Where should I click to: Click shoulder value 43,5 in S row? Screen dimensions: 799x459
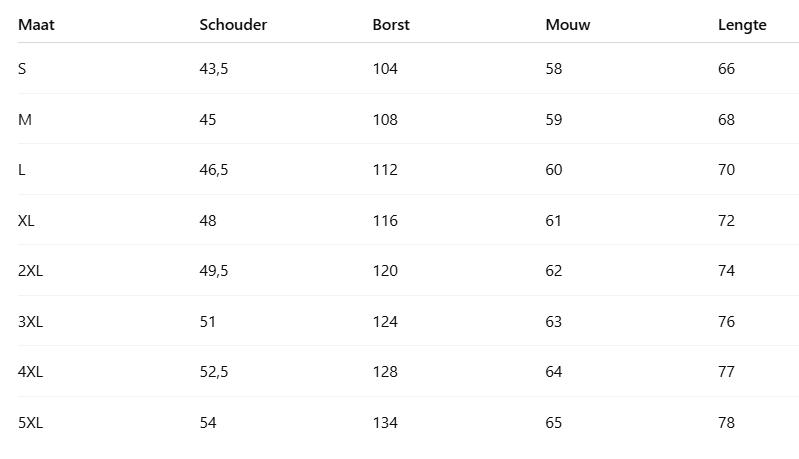[x=214, y=69]
